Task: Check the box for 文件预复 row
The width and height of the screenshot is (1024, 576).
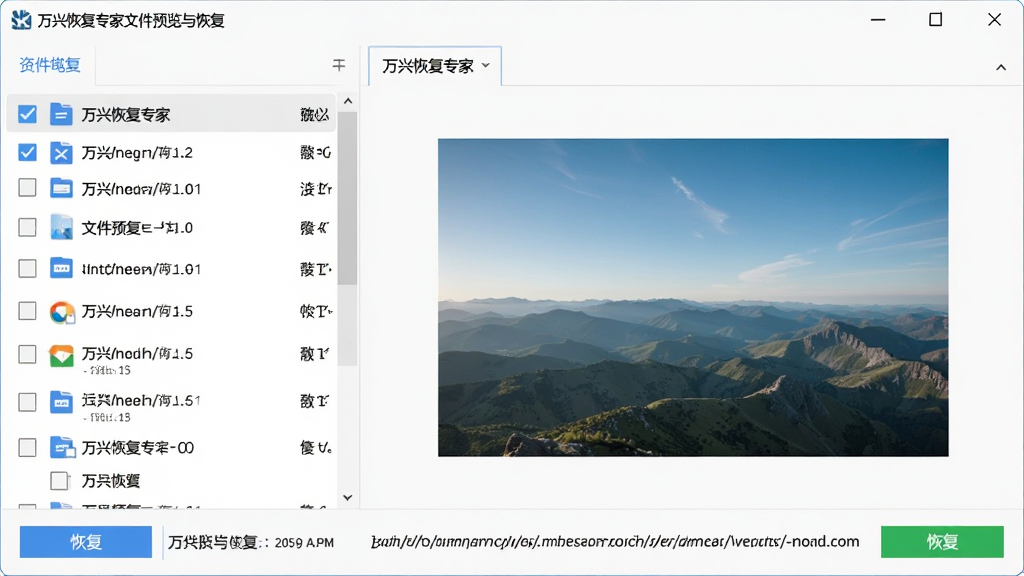Action: (27, 227)
